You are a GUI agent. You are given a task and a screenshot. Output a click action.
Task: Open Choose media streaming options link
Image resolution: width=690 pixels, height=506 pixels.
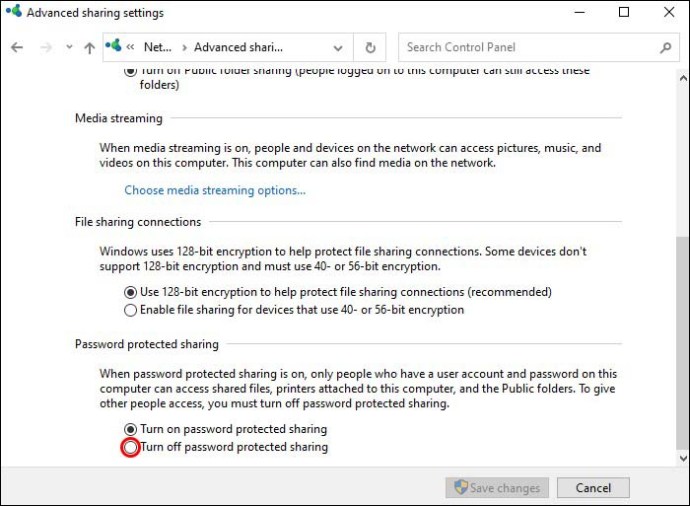[215, 190]
